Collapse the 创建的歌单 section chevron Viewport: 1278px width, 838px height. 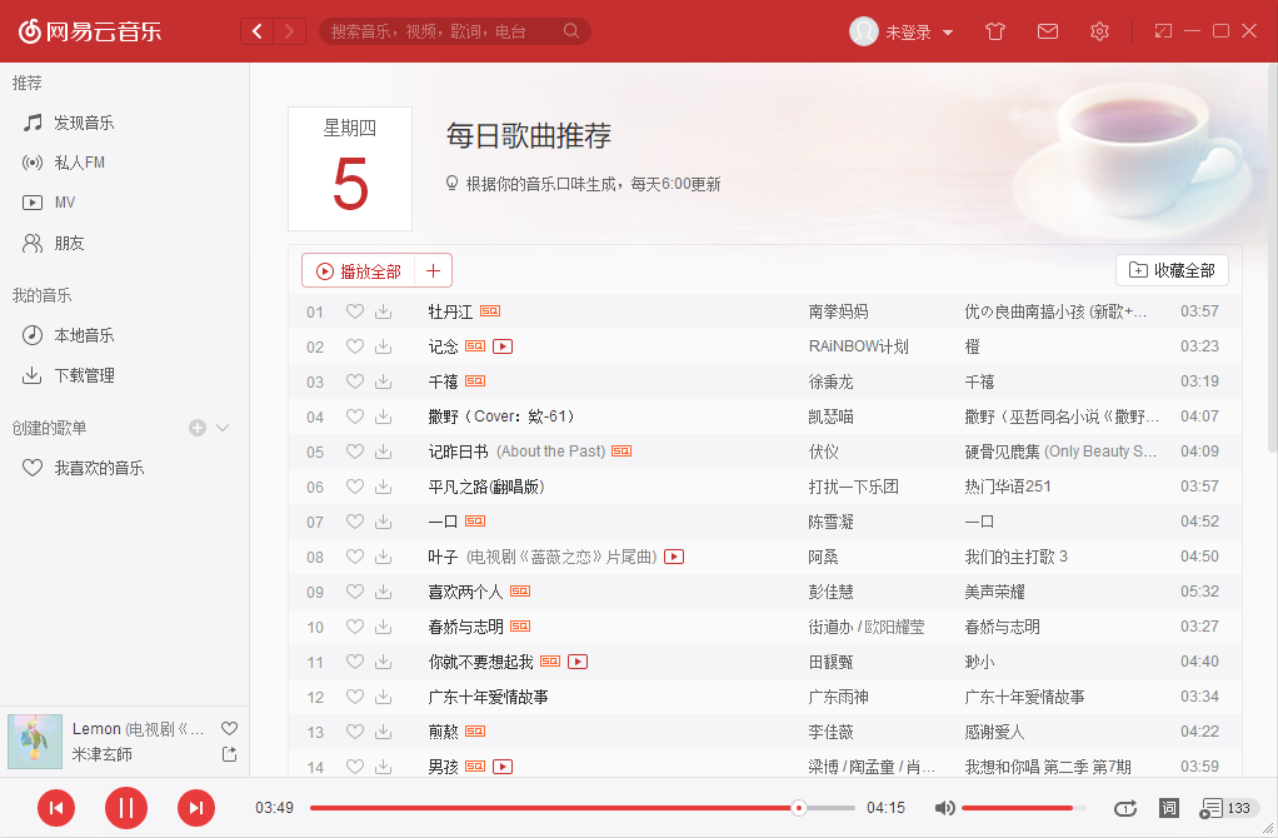tap(223, 428)
